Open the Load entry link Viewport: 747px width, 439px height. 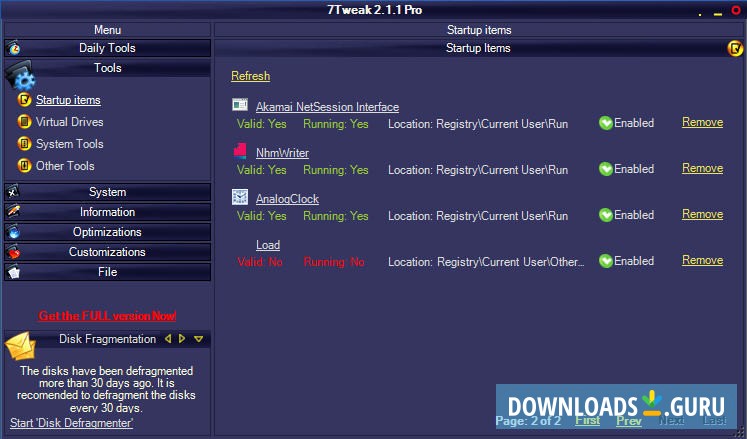coord(268,245)
